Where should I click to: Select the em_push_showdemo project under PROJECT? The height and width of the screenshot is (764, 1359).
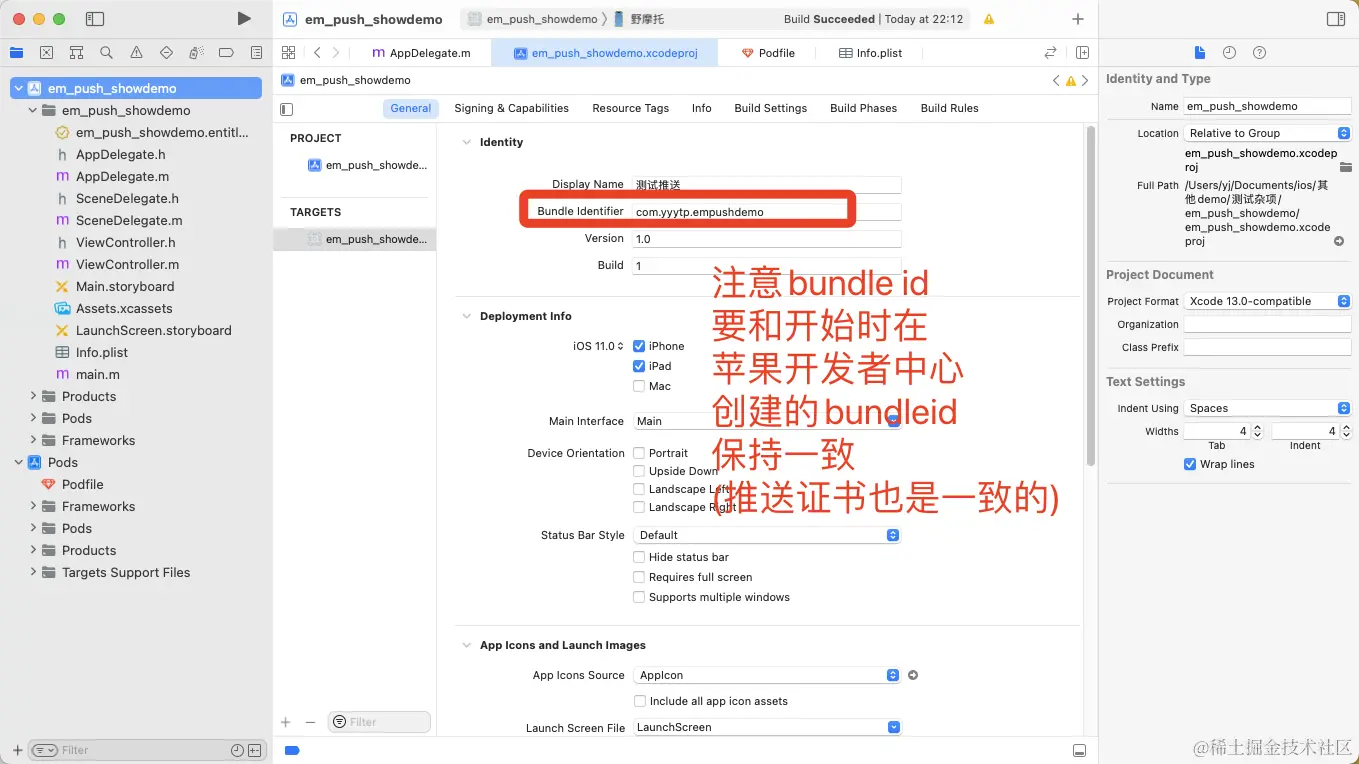(x=366, y=165)
